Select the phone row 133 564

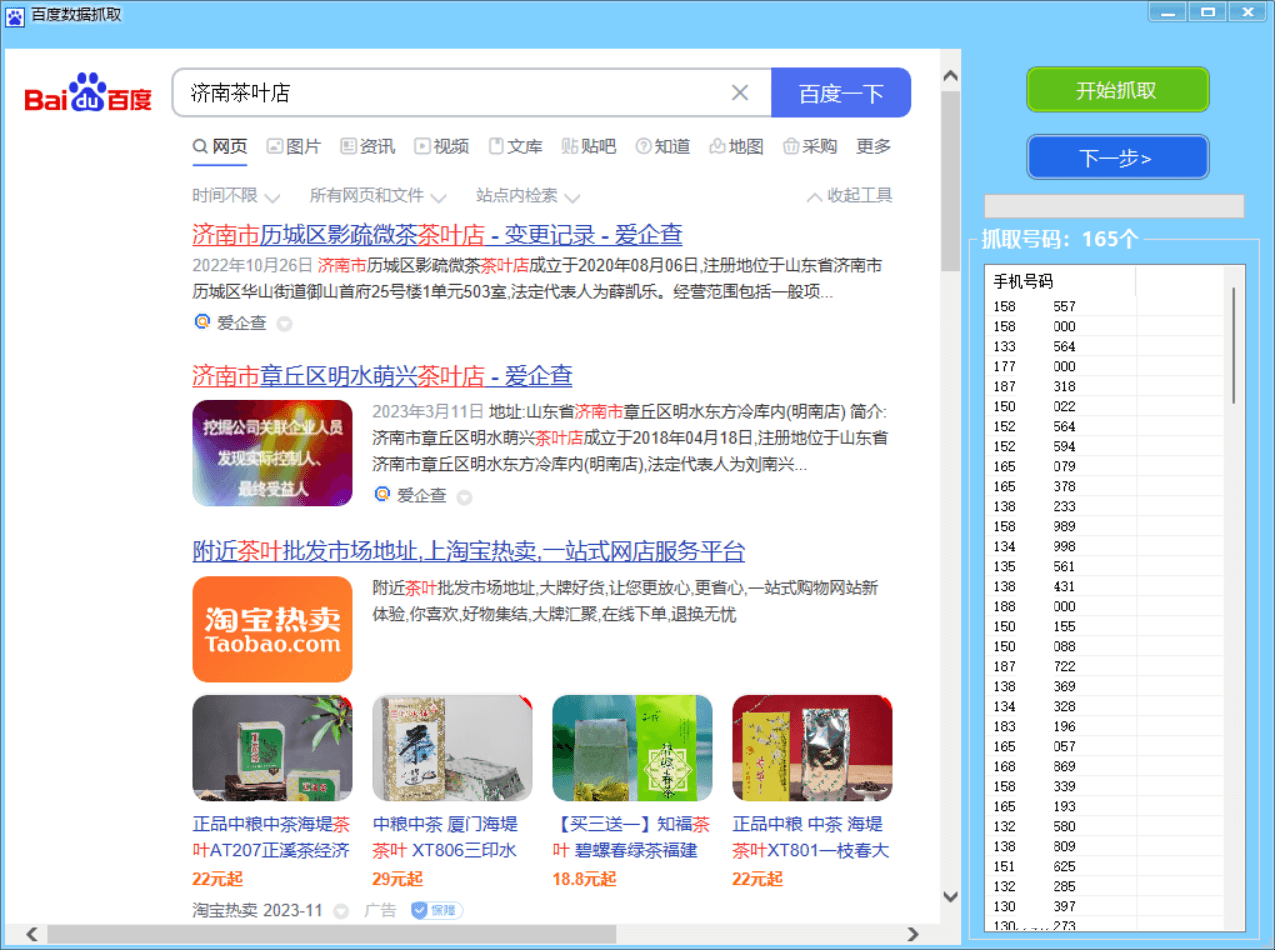[x=1104, y=346]
